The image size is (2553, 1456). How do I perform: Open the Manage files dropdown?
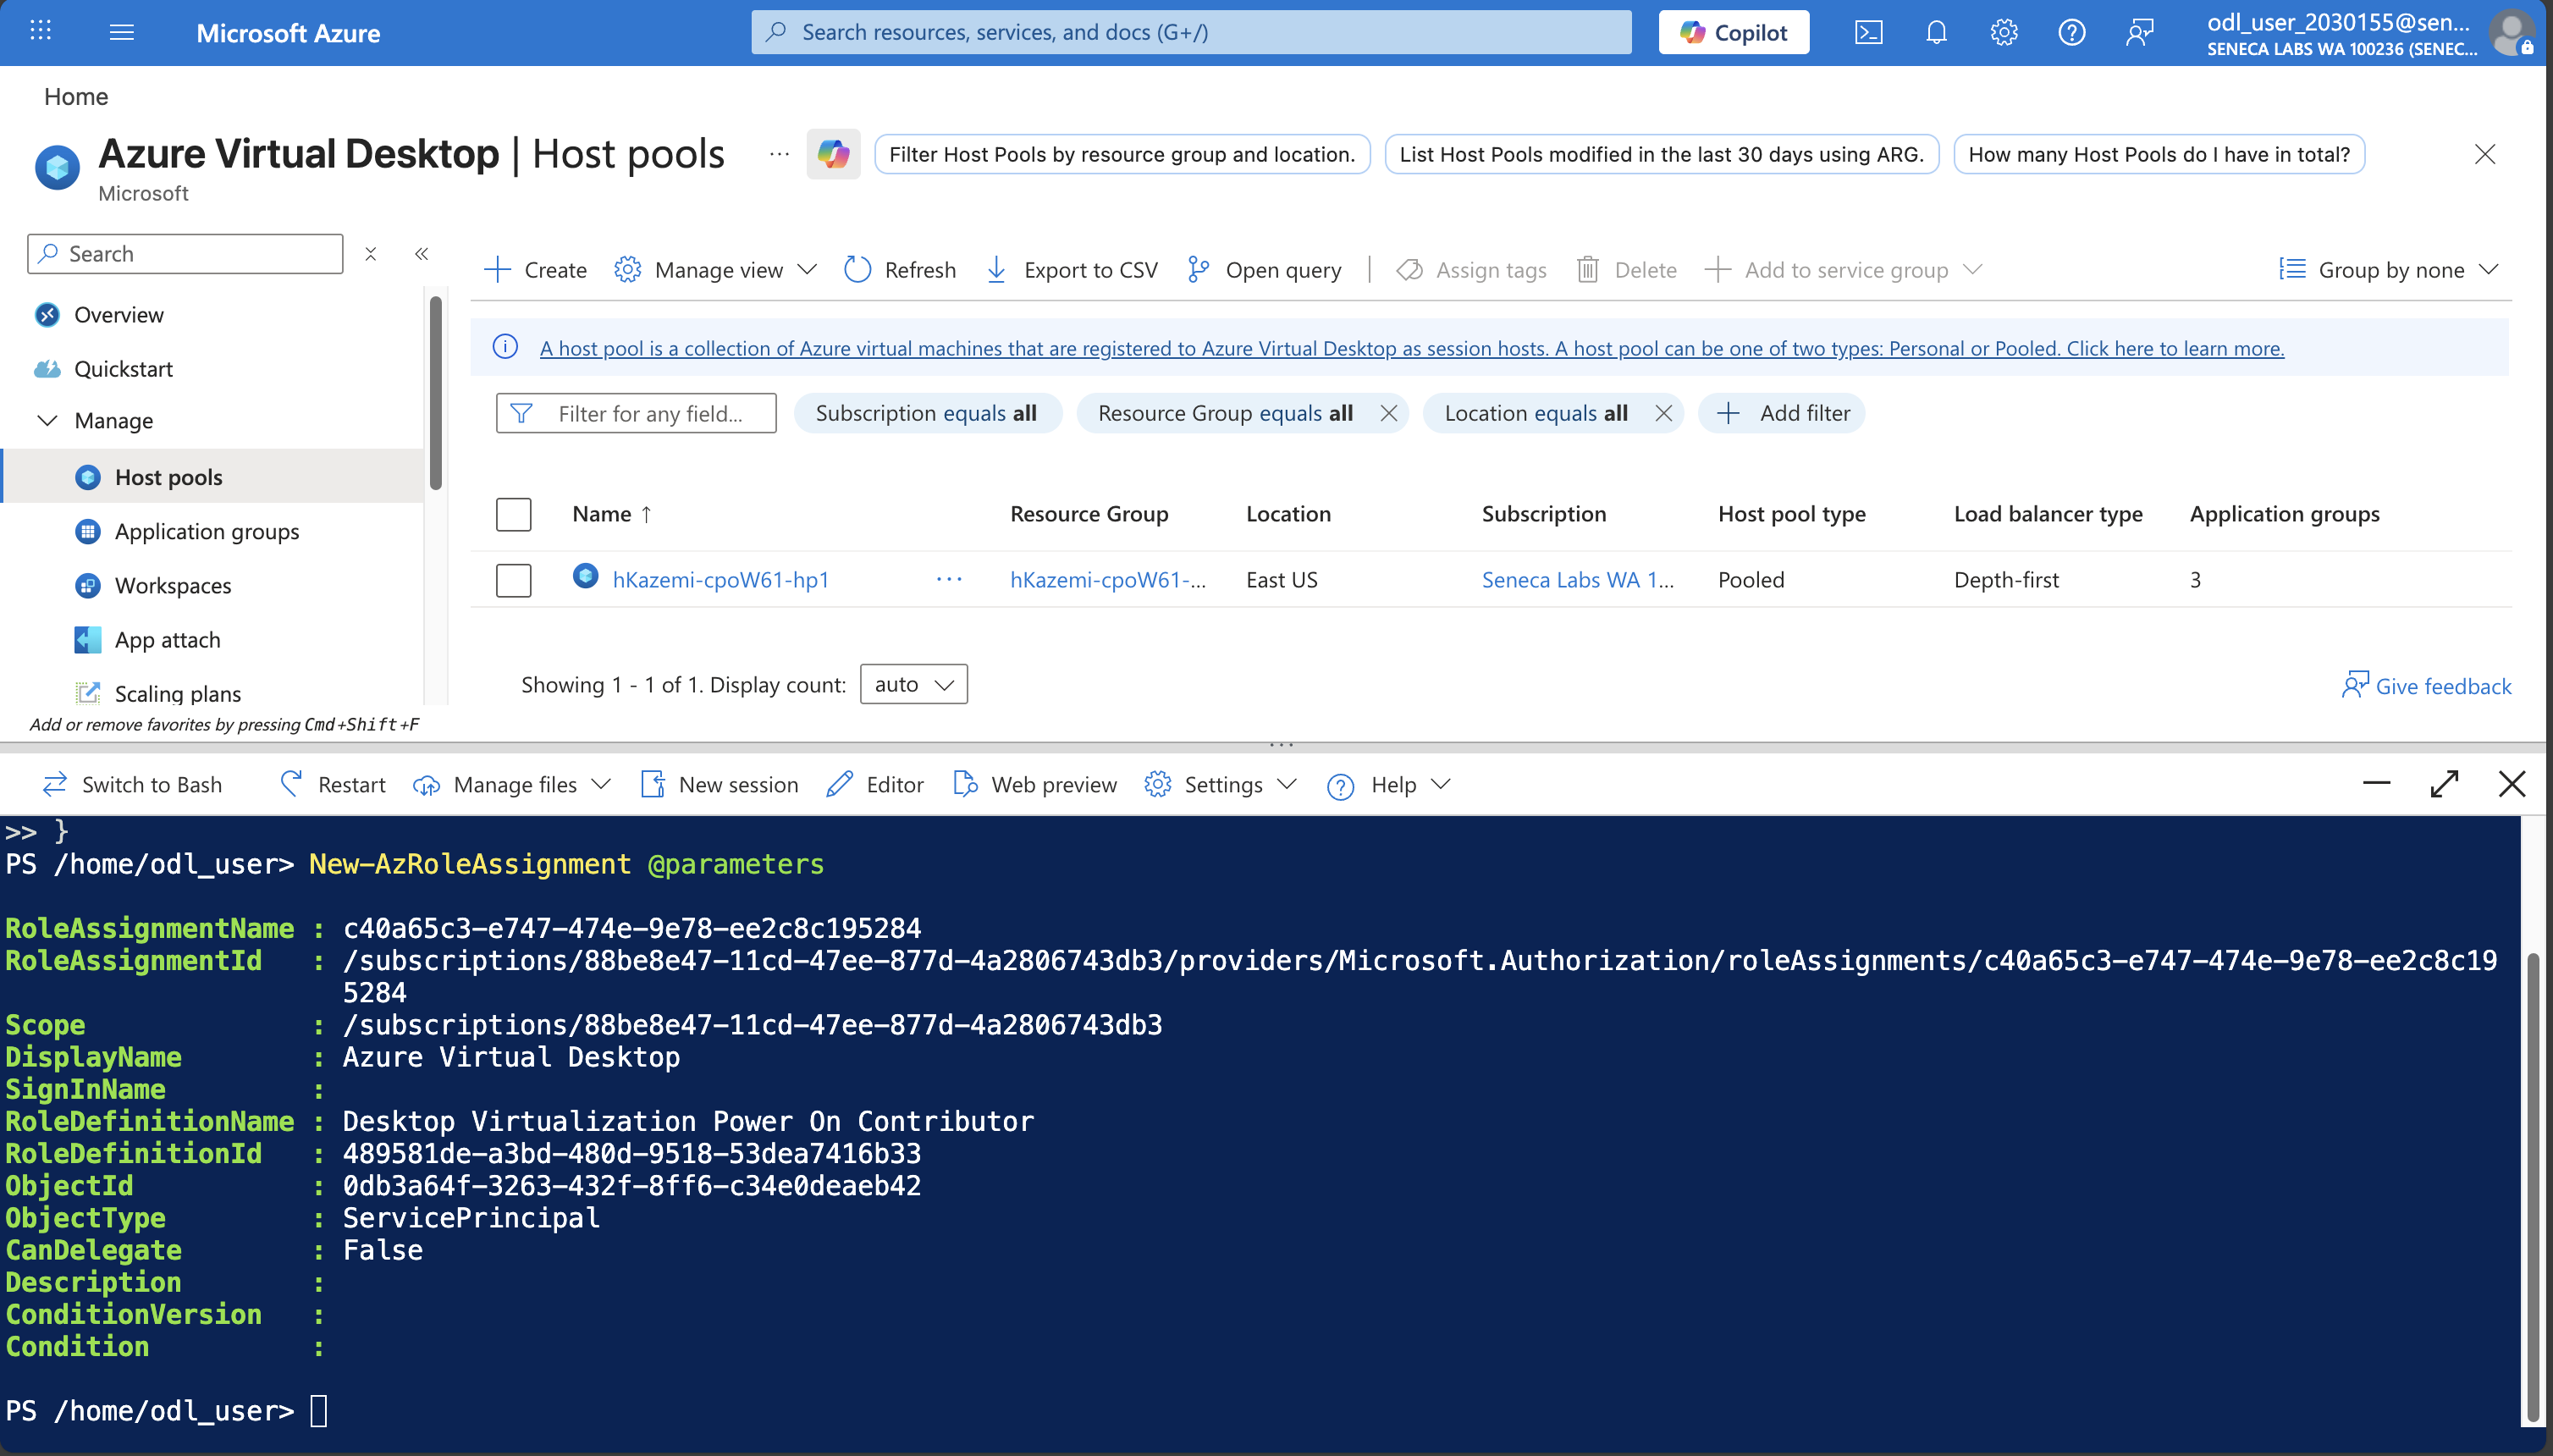(512, 785)
